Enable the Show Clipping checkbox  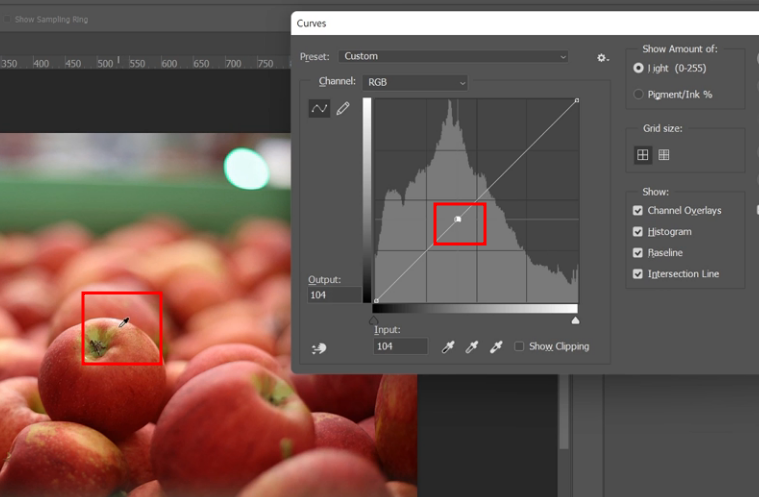tap(519, 346)
